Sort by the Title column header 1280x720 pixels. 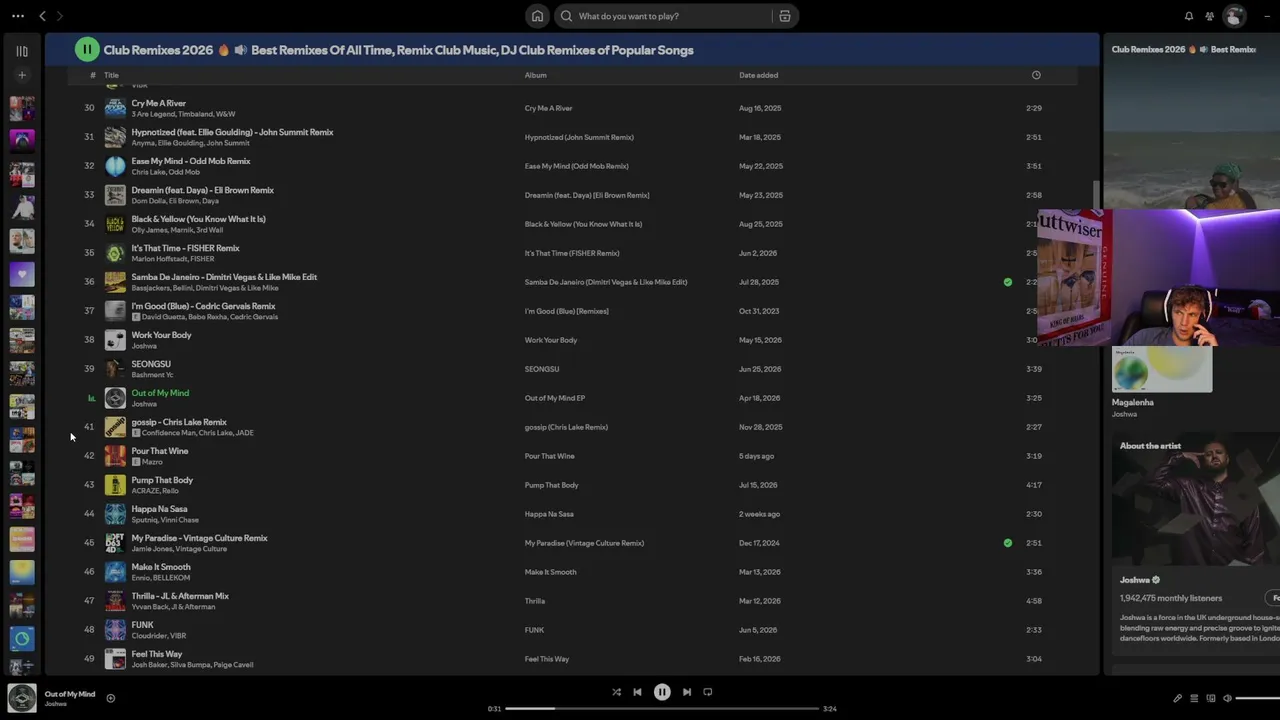tap(112, 75)
